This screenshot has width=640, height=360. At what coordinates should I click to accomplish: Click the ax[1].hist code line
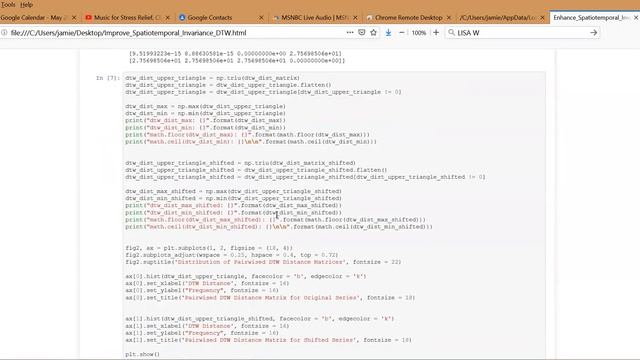(260, 319)
